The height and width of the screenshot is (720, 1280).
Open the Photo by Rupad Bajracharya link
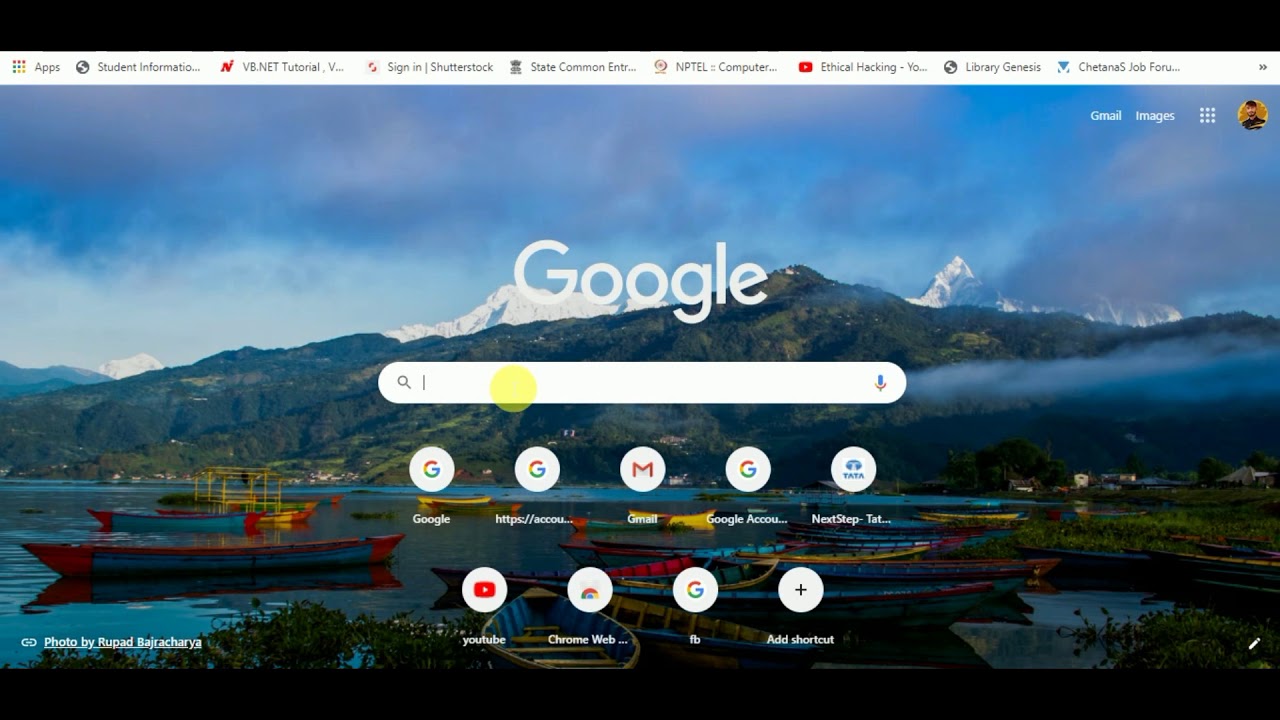pos(122,642)
